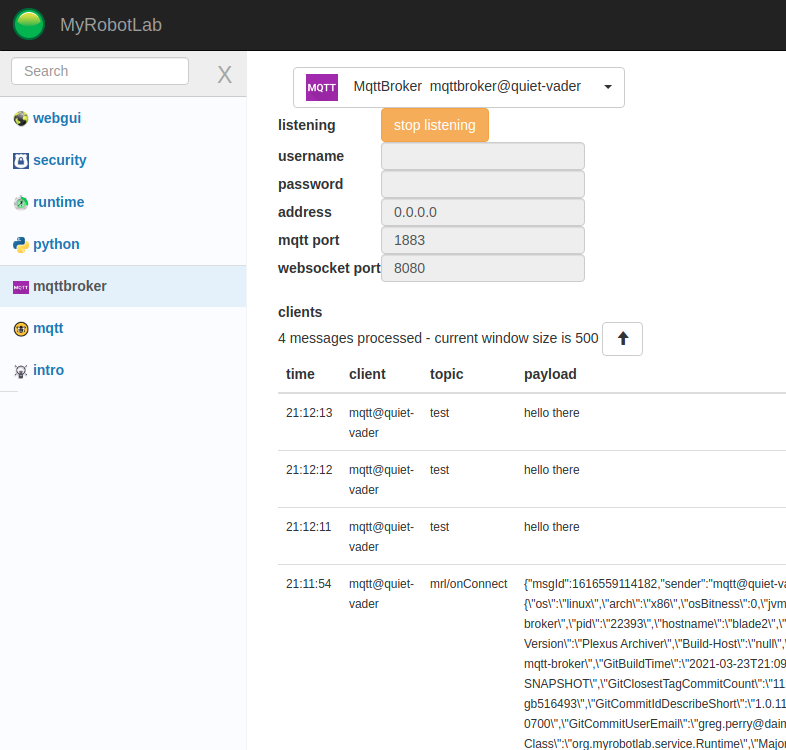Click mqtt@quiet-vader client in 21:12:13 row
The width and height of the screenshot is (786, 750).
point(381,423)
